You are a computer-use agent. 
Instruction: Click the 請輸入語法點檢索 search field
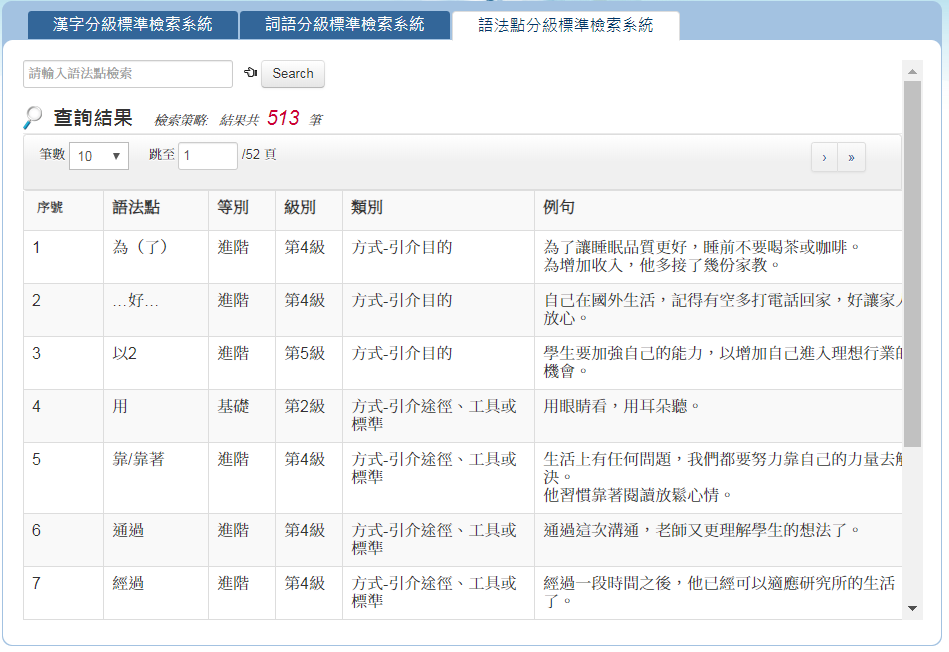tap(128, 74)
